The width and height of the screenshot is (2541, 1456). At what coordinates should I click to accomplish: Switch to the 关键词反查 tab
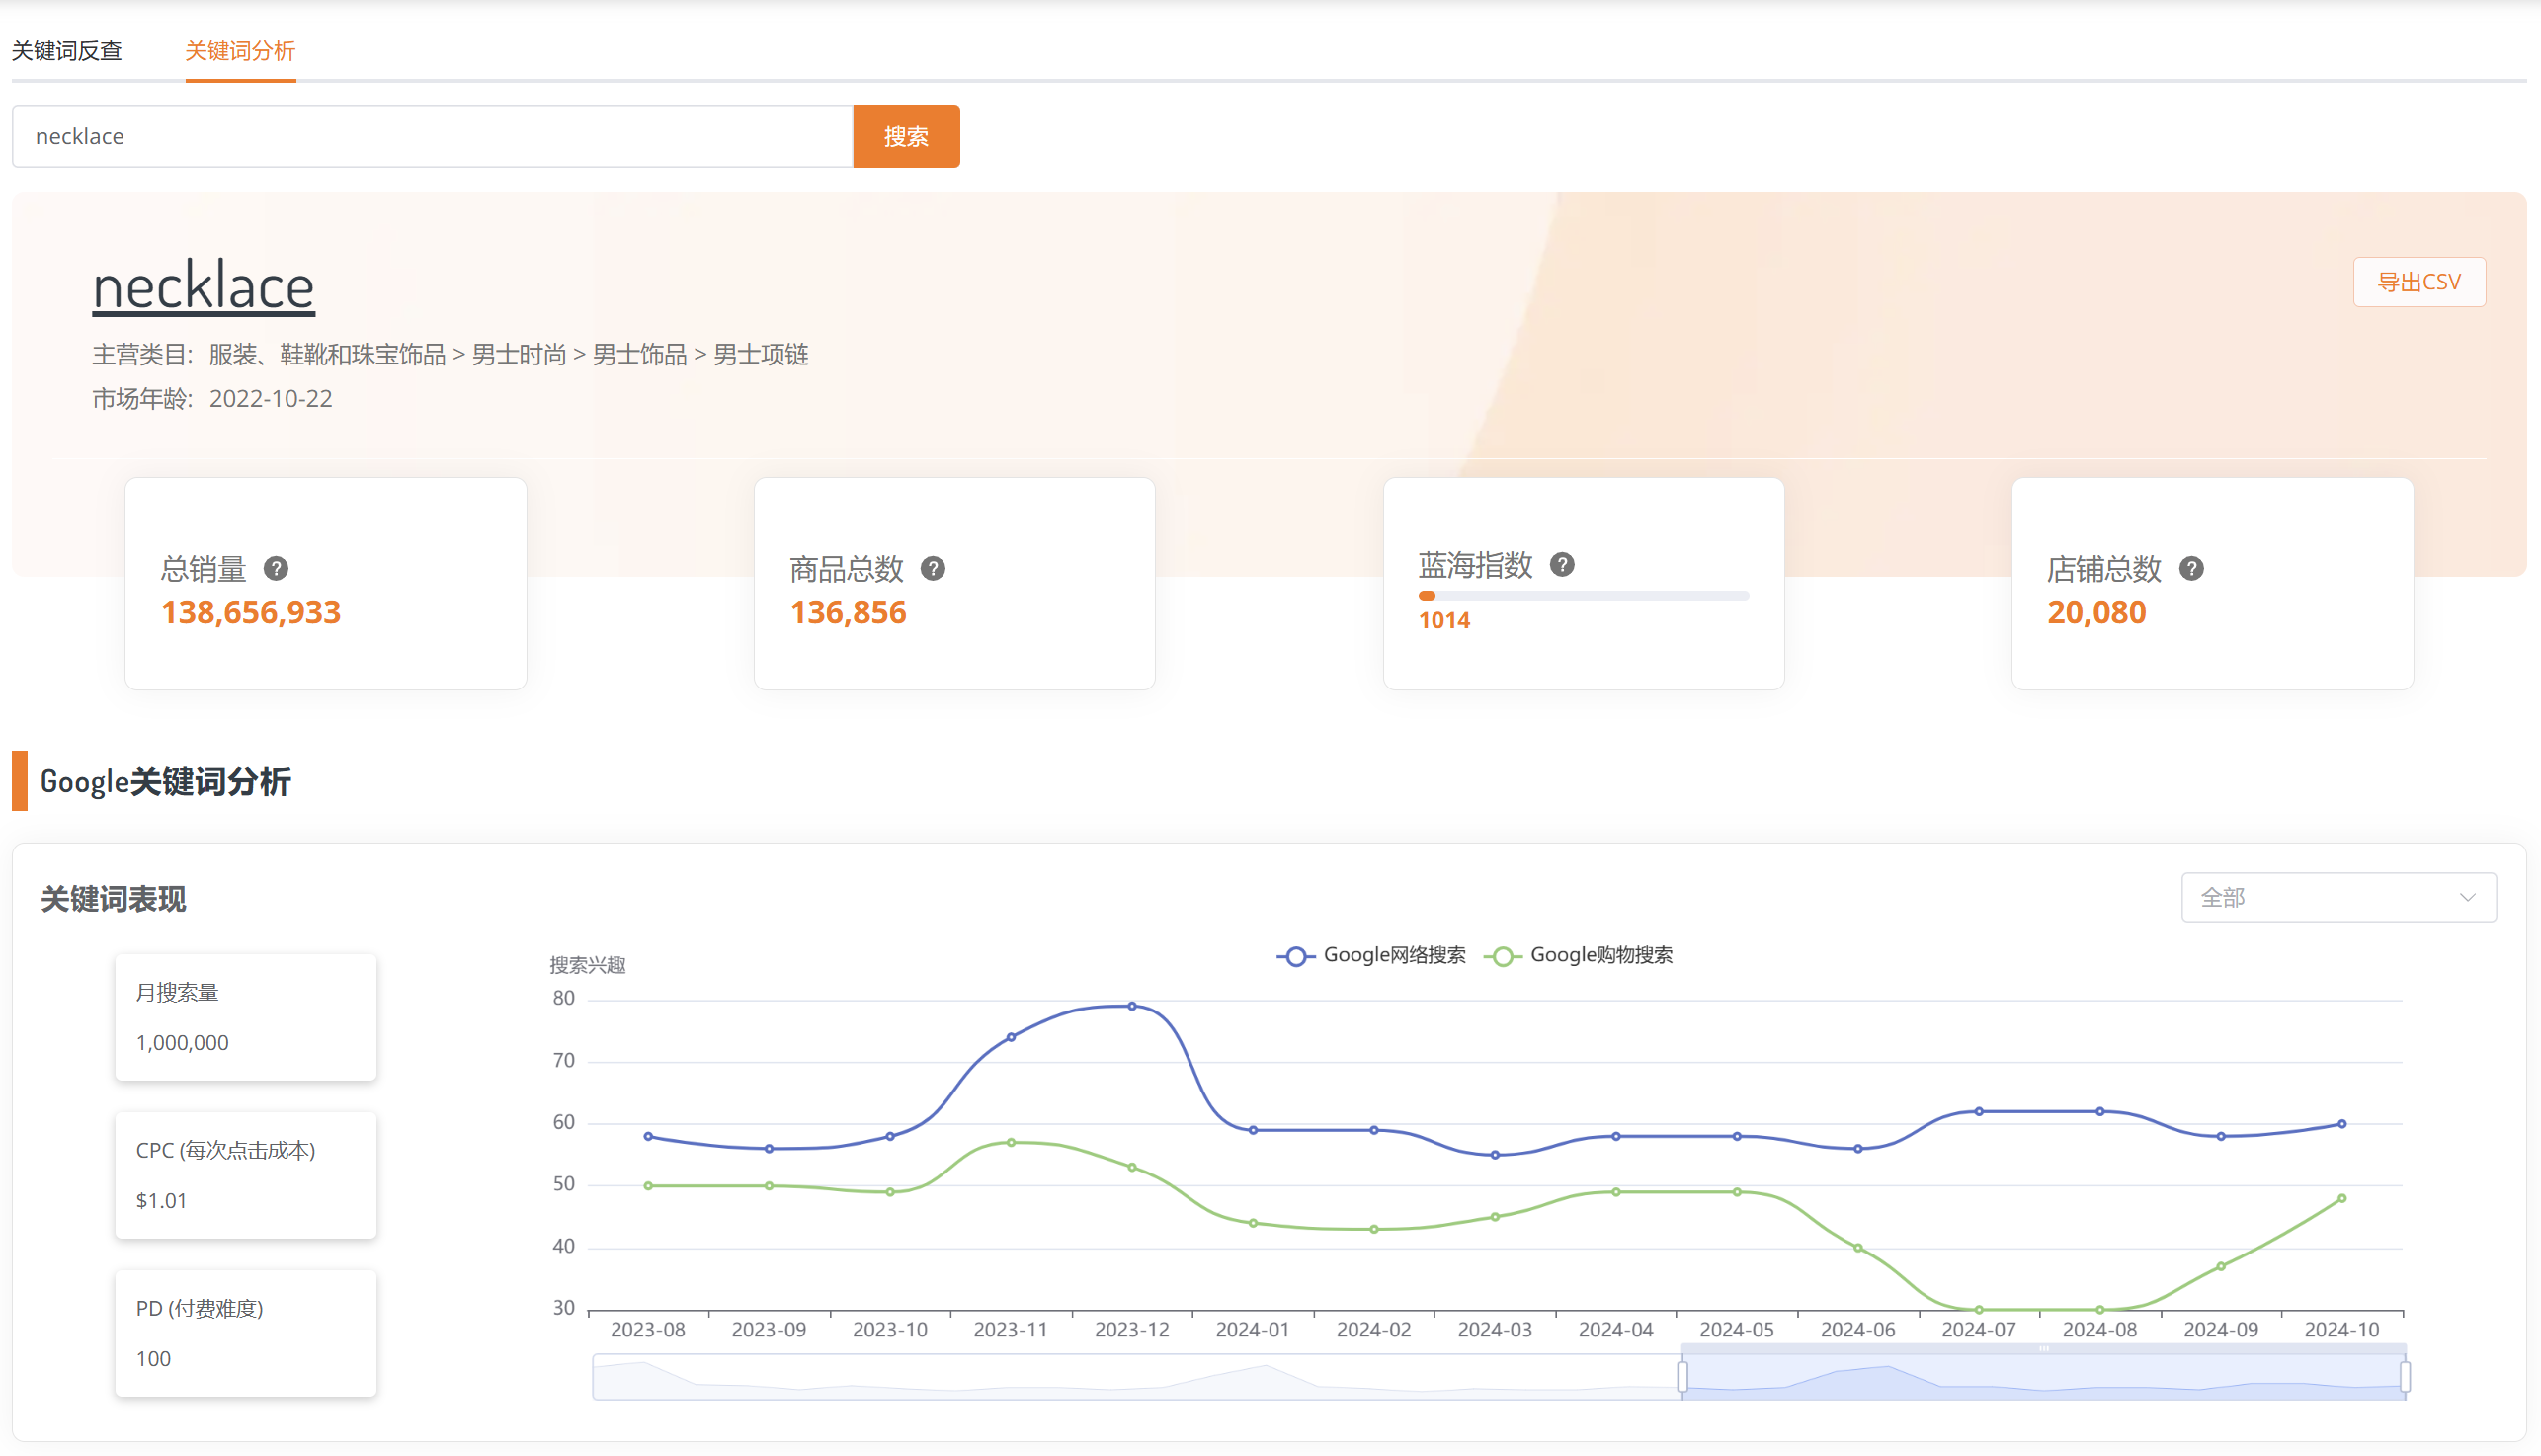pyautogui.click(x=67, y=51)
